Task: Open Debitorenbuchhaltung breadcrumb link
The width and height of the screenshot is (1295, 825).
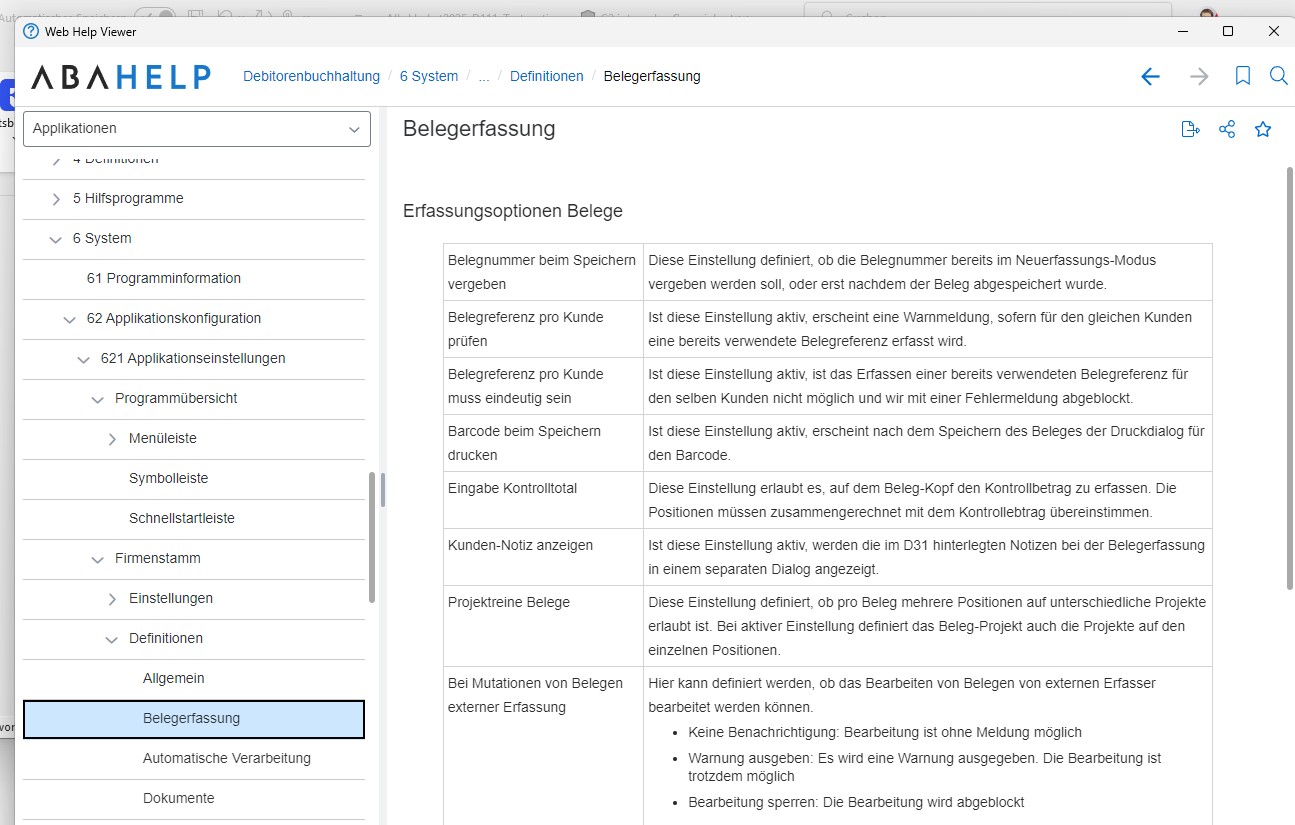Action: click(311, 76)
